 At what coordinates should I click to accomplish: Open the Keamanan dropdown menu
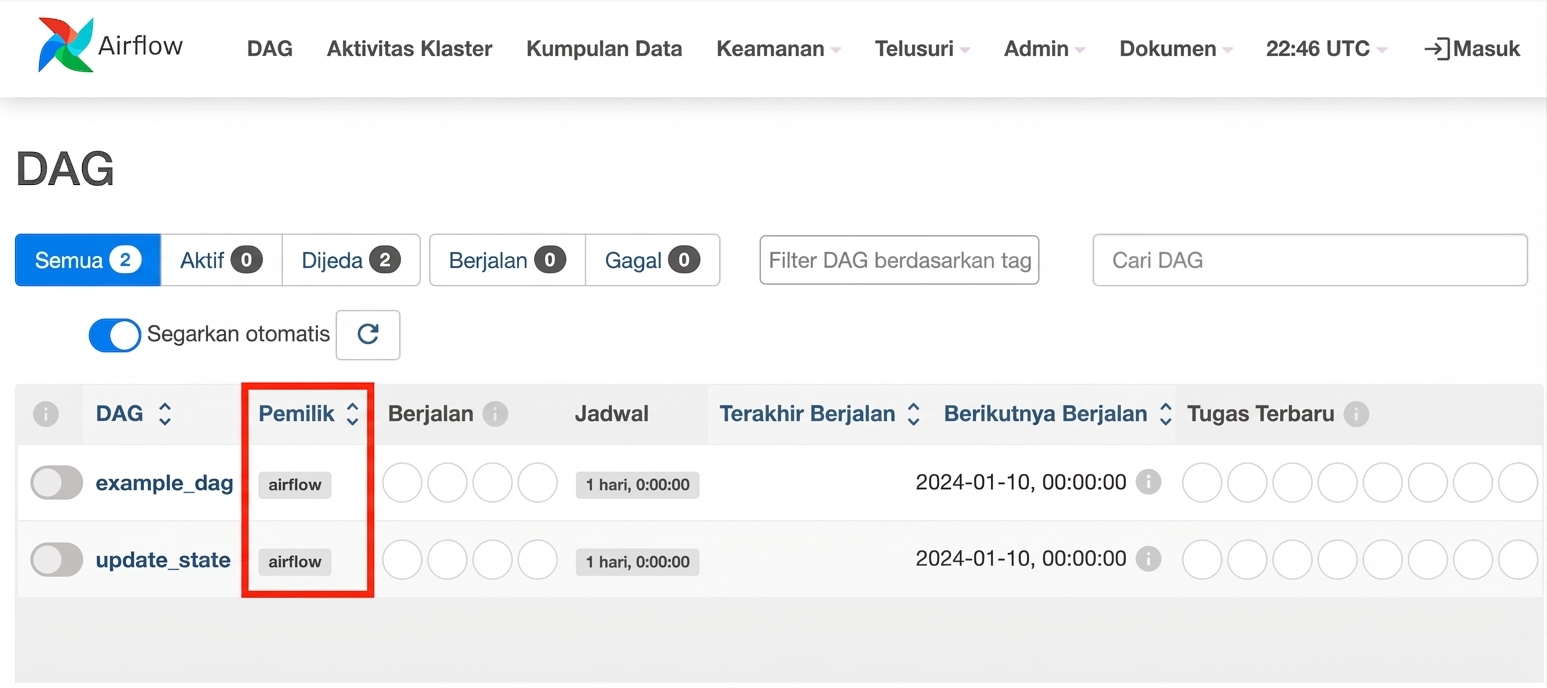pyautogui.click(x=778, y=48)
